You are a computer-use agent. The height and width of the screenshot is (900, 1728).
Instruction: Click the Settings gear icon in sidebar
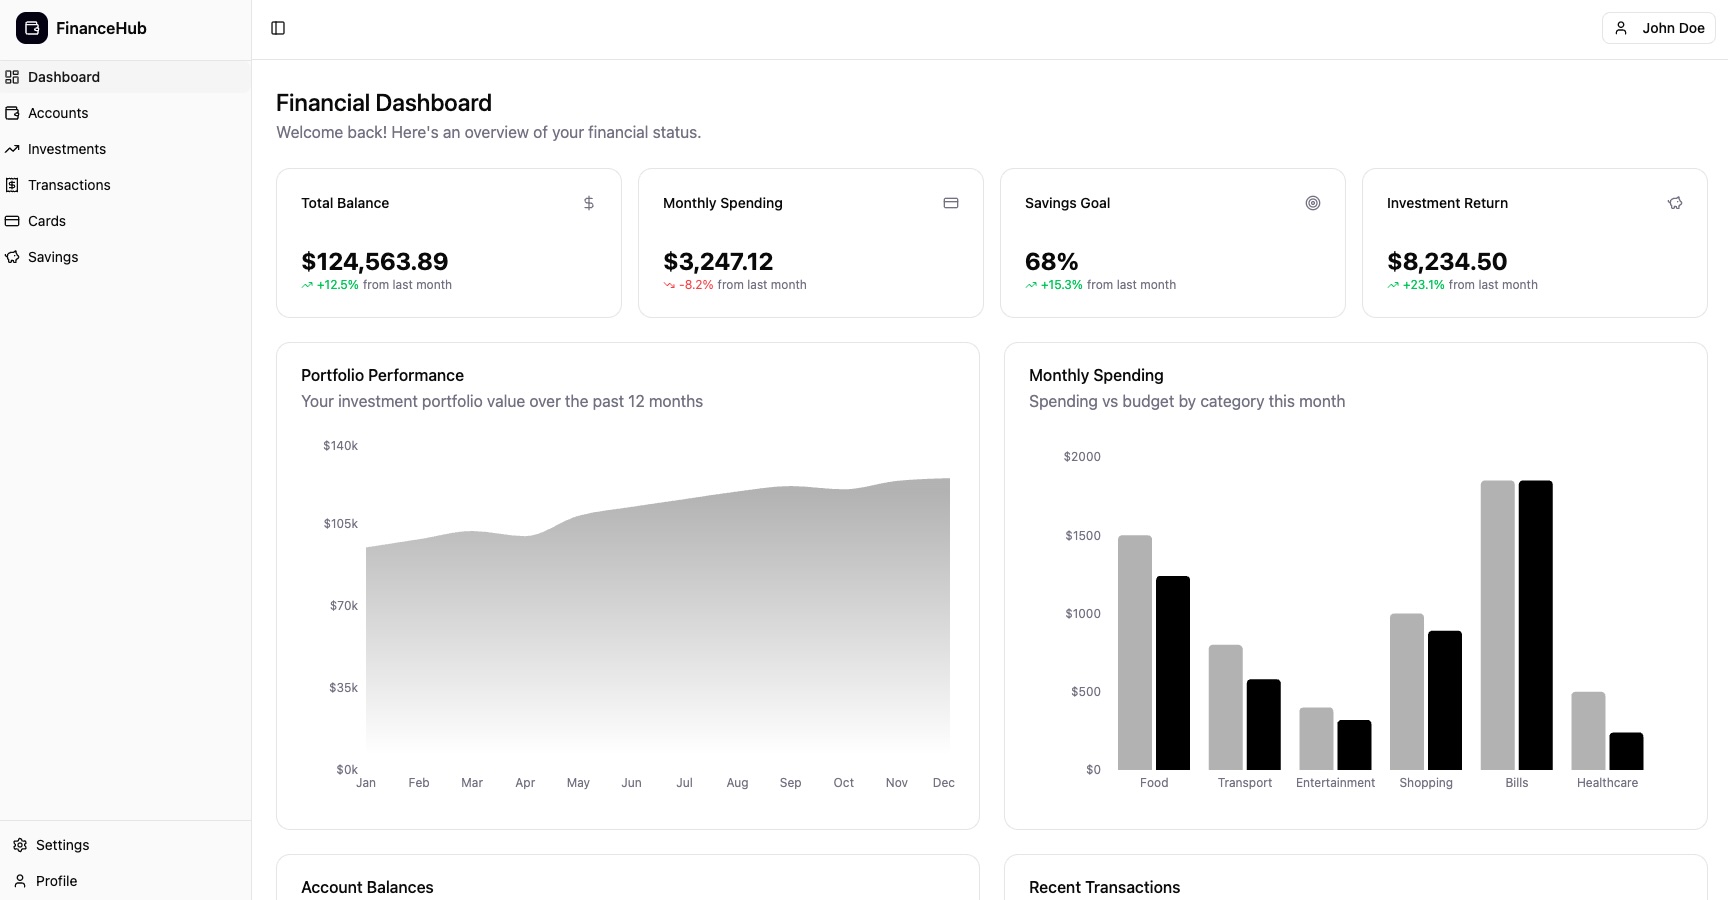tap(20, 845)
